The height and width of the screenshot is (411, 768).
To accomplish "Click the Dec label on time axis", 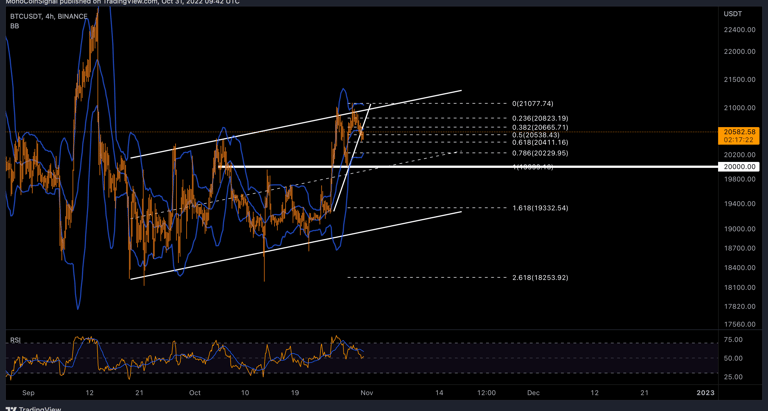I will 533,393.
